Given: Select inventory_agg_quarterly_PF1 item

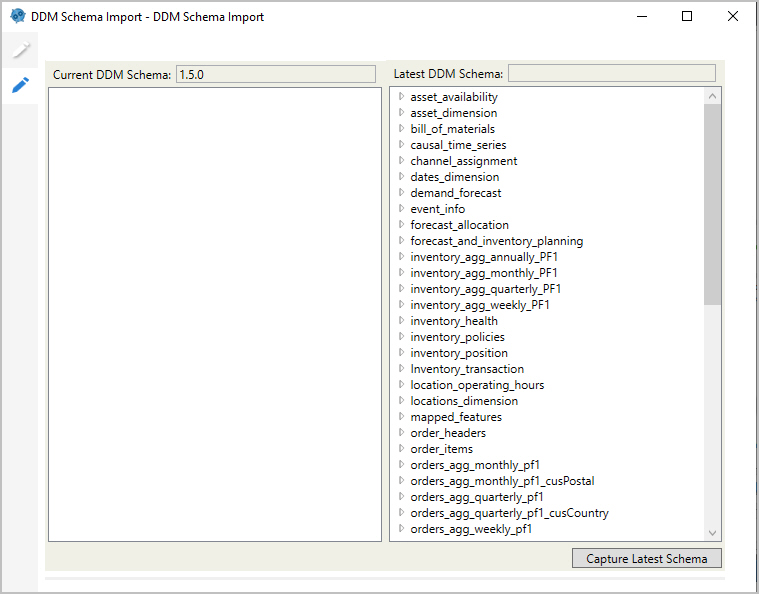Looking at the screenshot, I should coord(486,289).
